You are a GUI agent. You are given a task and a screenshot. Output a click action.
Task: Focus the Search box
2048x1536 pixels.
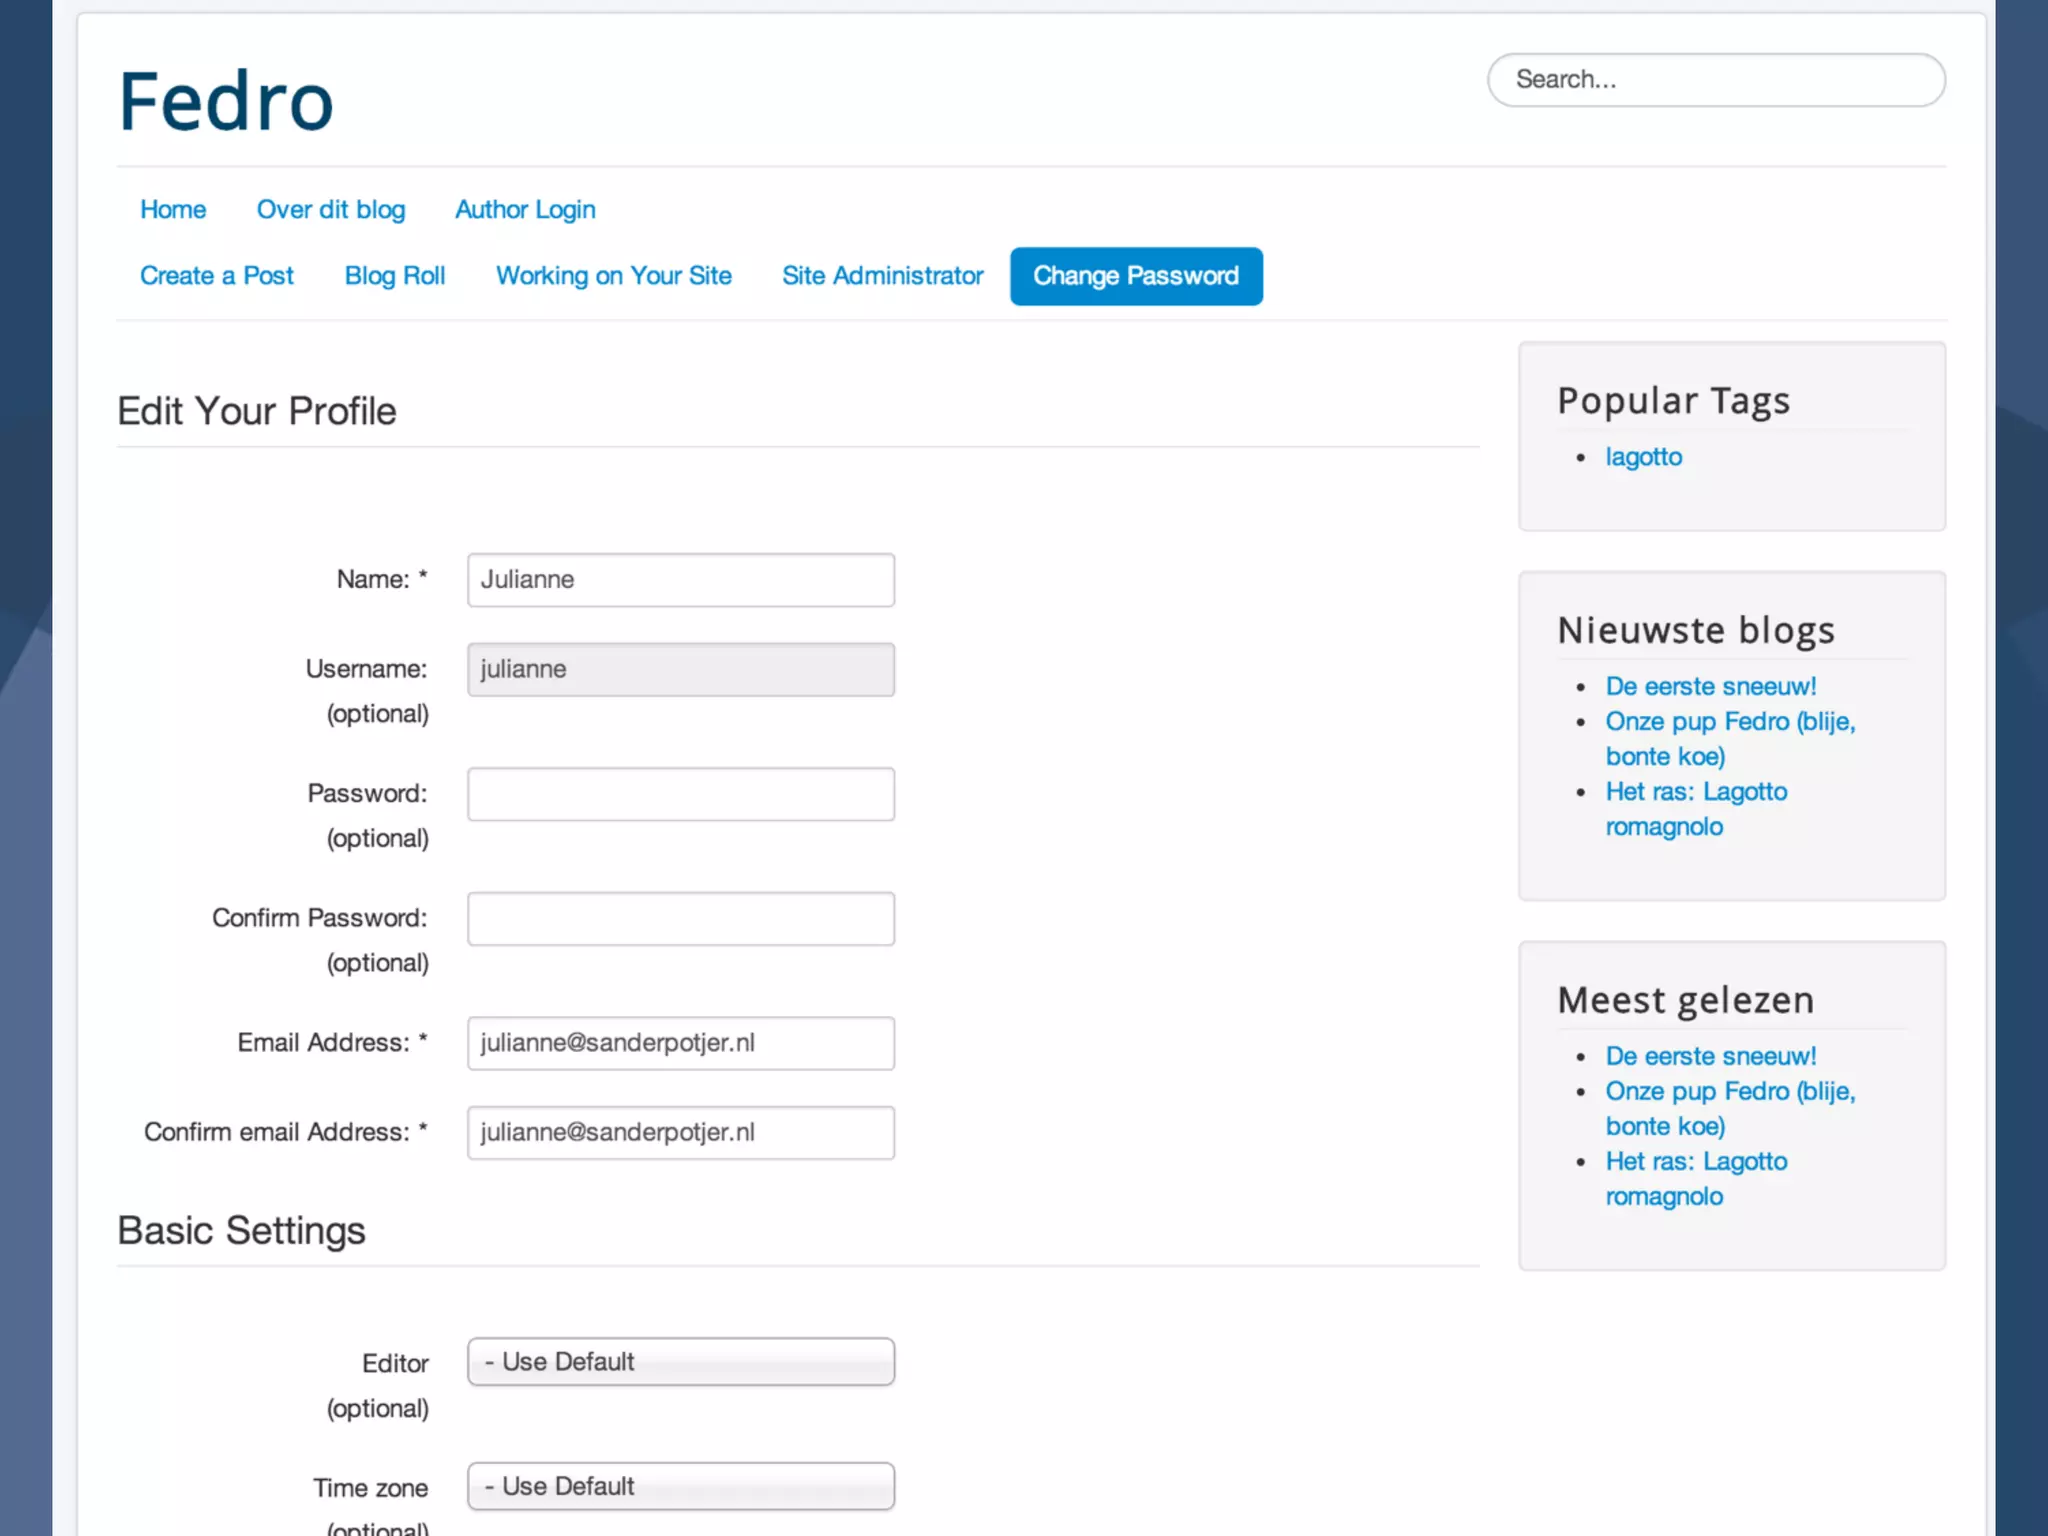tap(1715, 80)
